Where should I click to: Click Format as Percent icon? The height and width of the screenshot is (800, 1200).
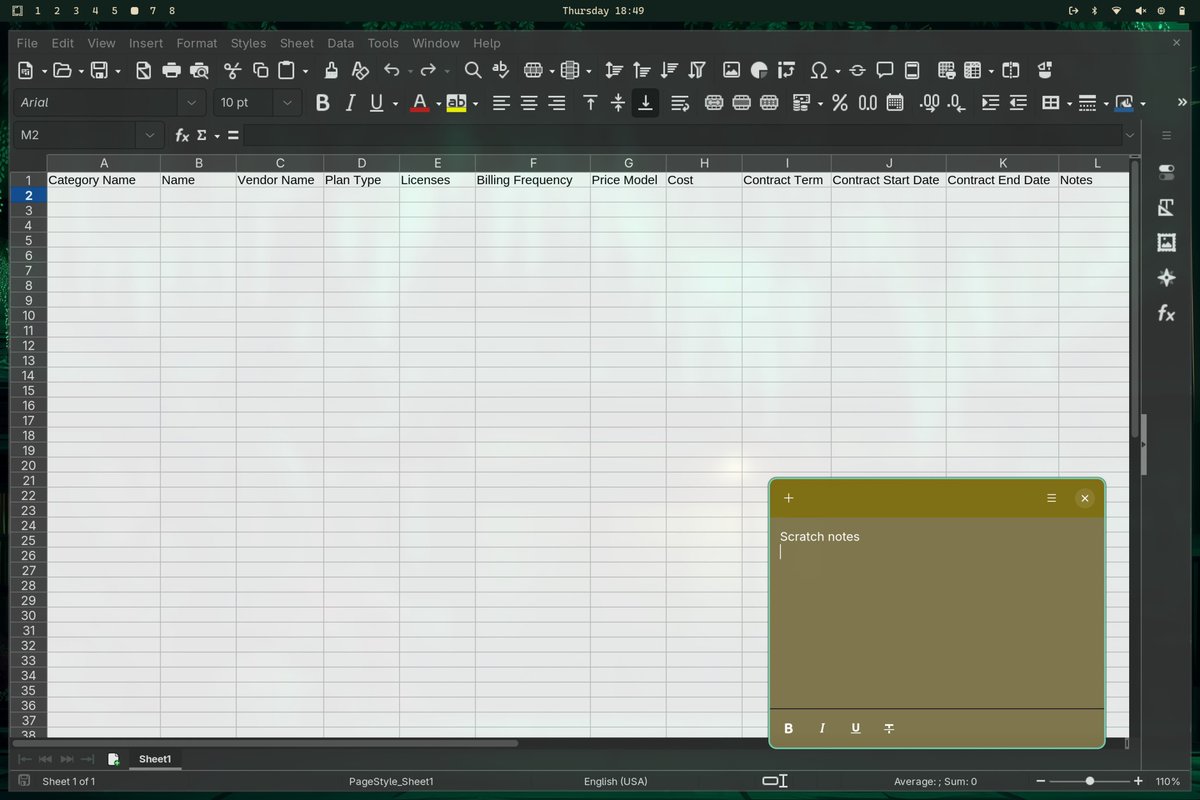[840, 102]
